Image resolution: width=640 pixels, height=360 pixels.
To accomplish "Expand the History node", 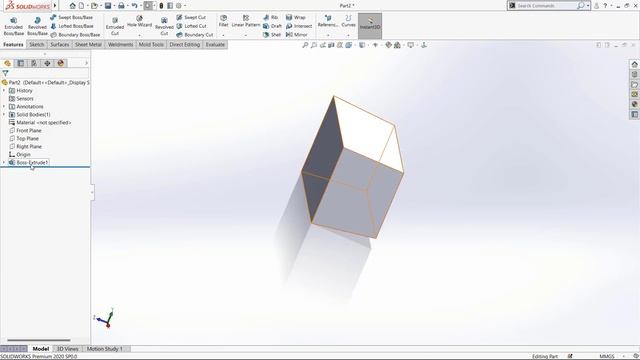I will tap(4, 91).
